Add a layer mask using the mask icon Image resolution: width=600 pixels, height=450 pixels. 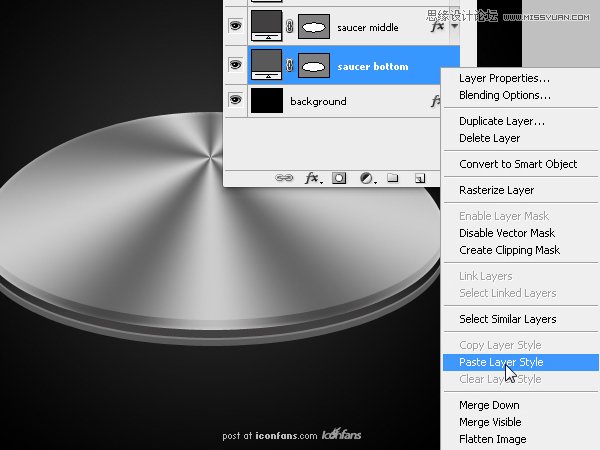coord(339,178)
